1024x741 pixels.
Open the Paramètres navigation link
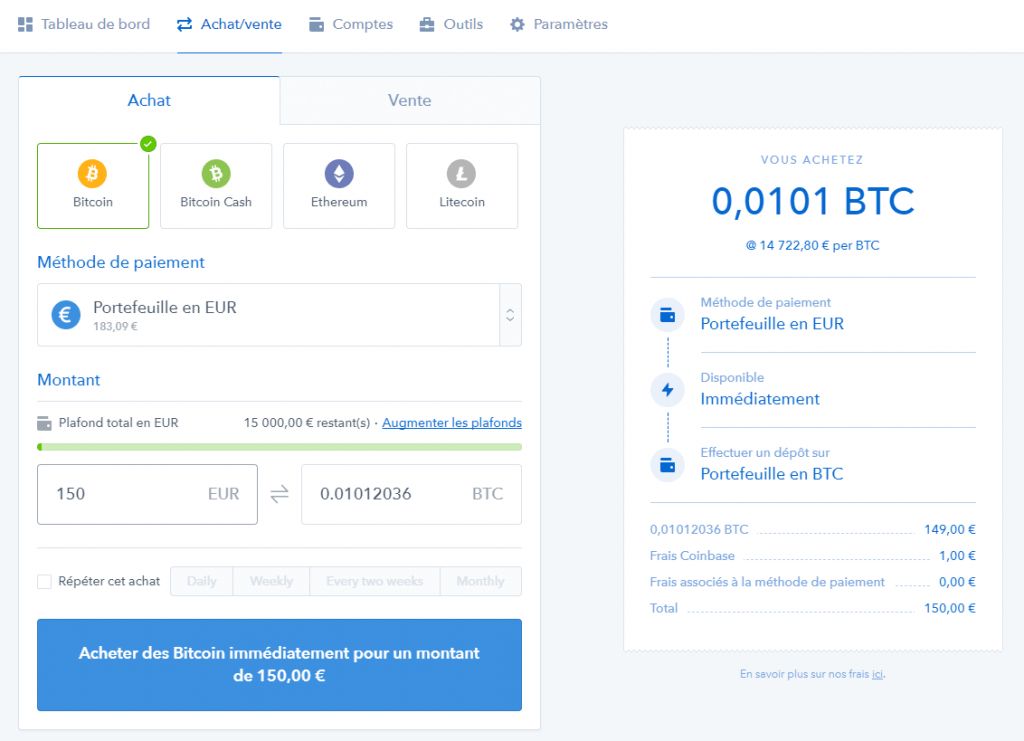[x=559, y=25]
